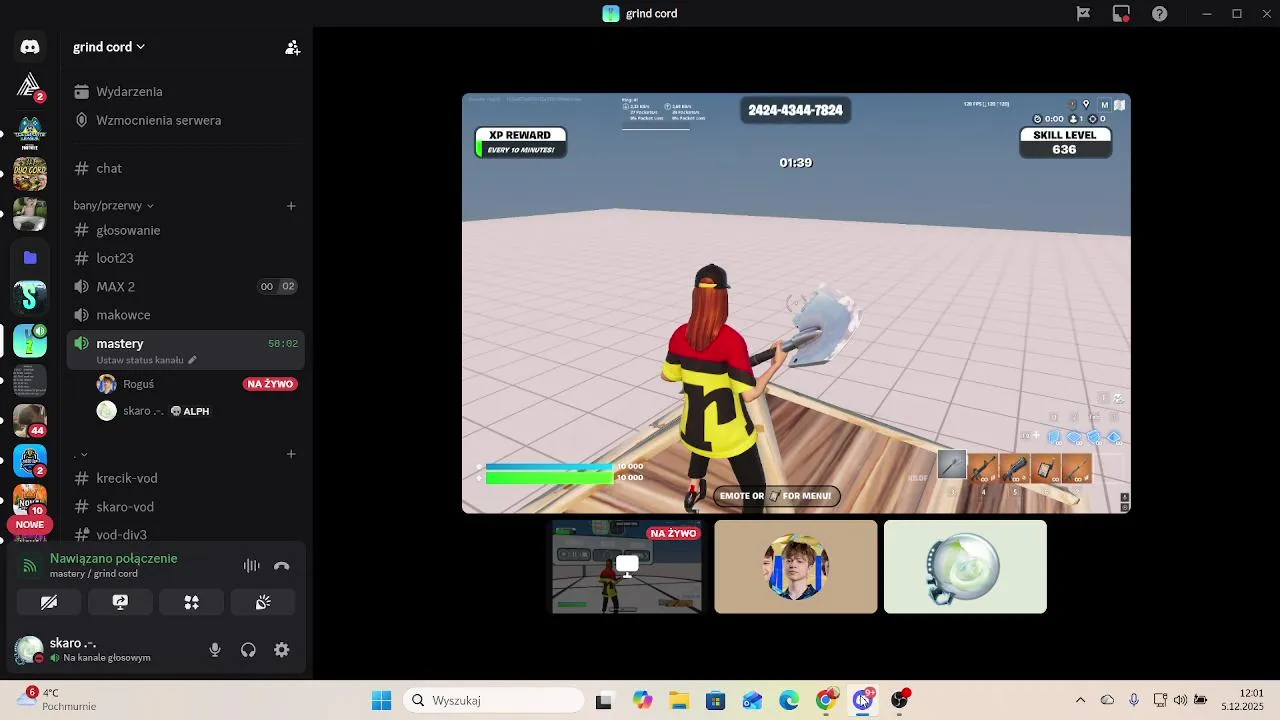Deafen with headphones icon

pyautogui.click(x=248, y=650)
